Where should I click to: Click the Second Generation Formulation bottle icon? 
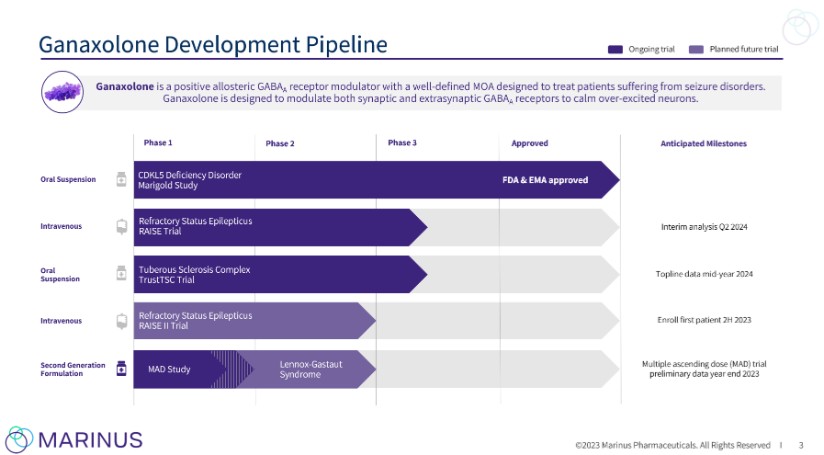click(121, 369)
